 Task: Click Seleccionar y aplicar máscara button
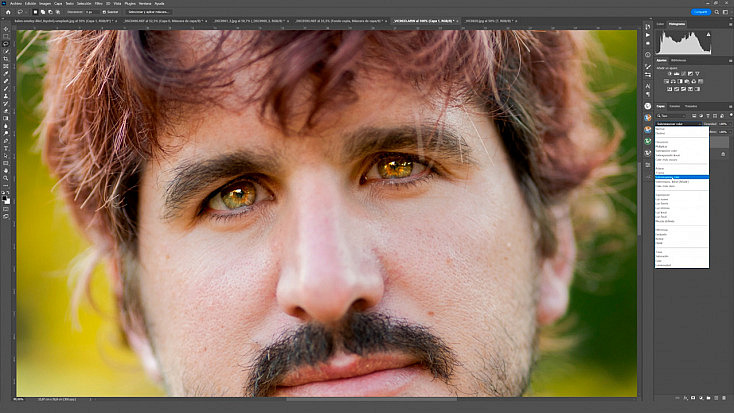point(148,12)
